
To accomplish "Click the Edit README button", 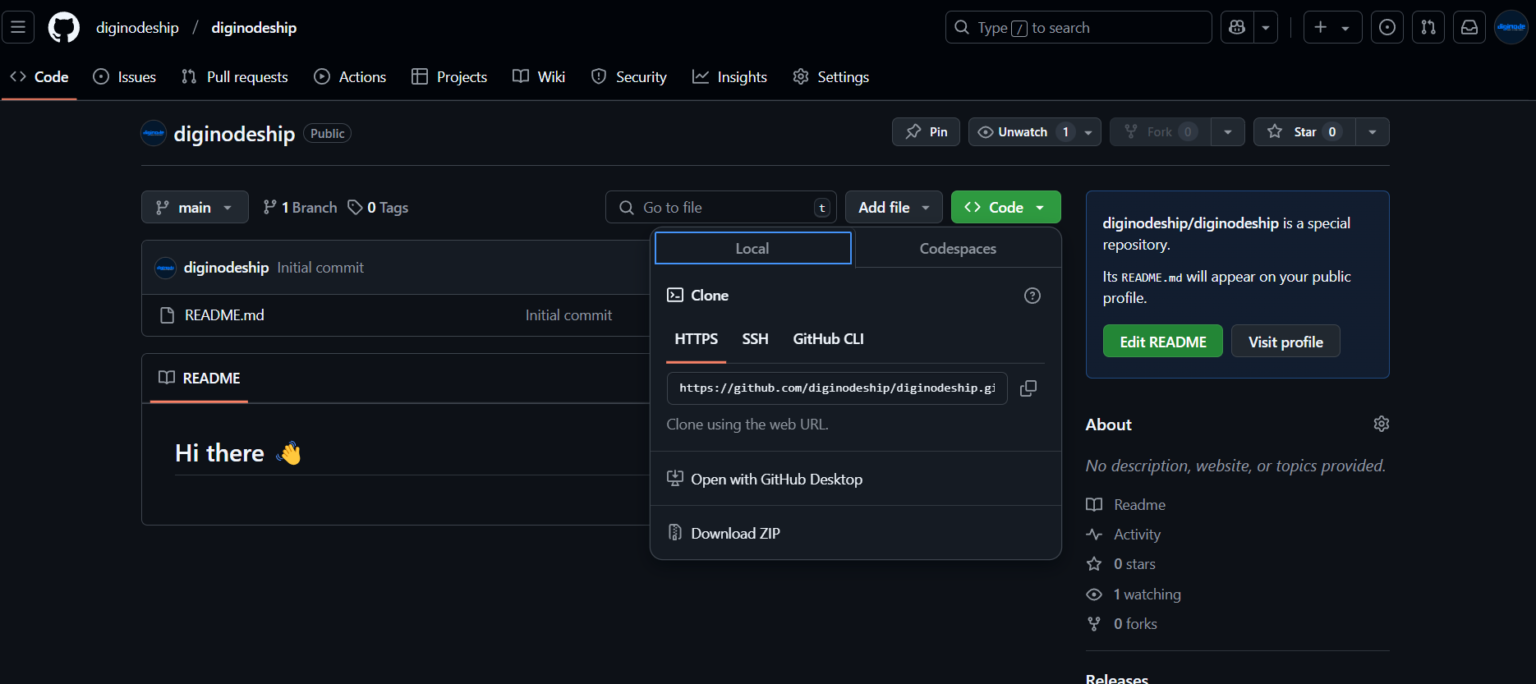I will (1162, 341).
